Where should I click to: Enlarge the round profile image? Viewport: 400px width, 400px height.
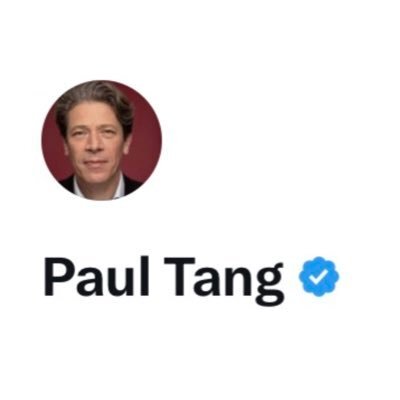click(101, 140)
